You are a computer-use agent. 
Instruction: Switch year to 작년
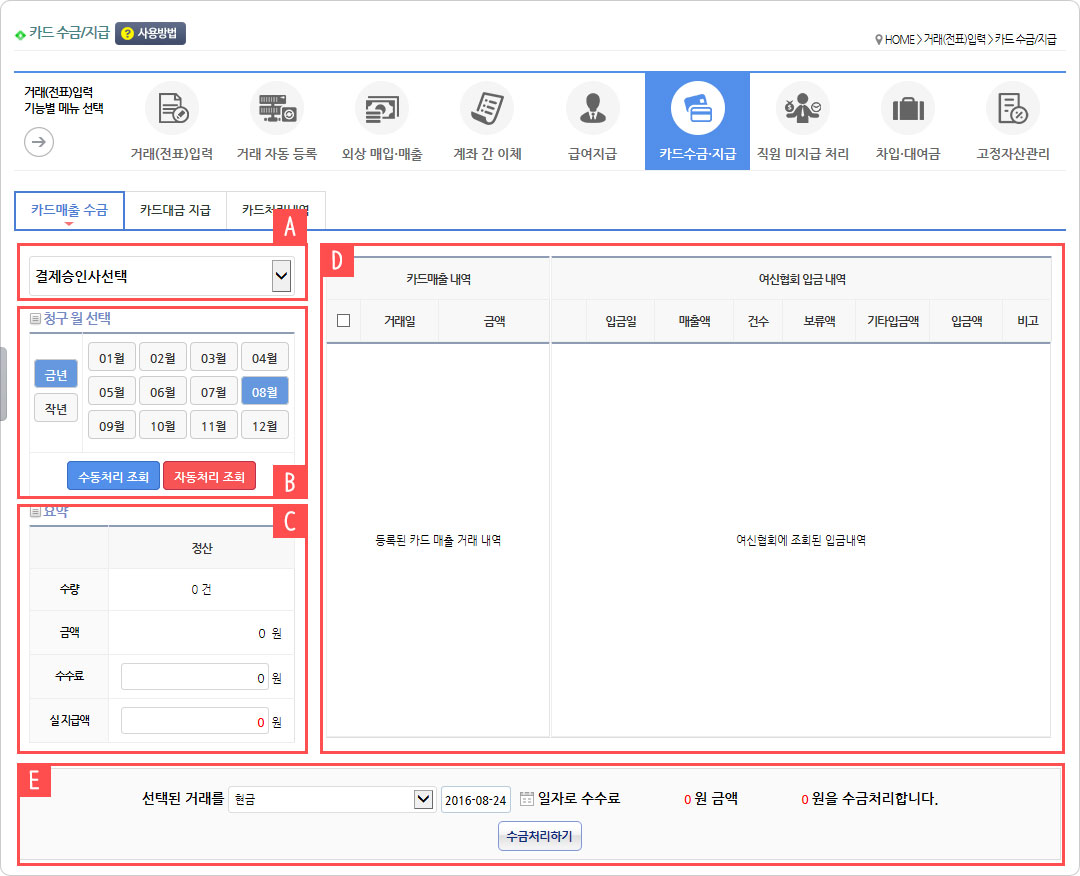click(56, 408)
